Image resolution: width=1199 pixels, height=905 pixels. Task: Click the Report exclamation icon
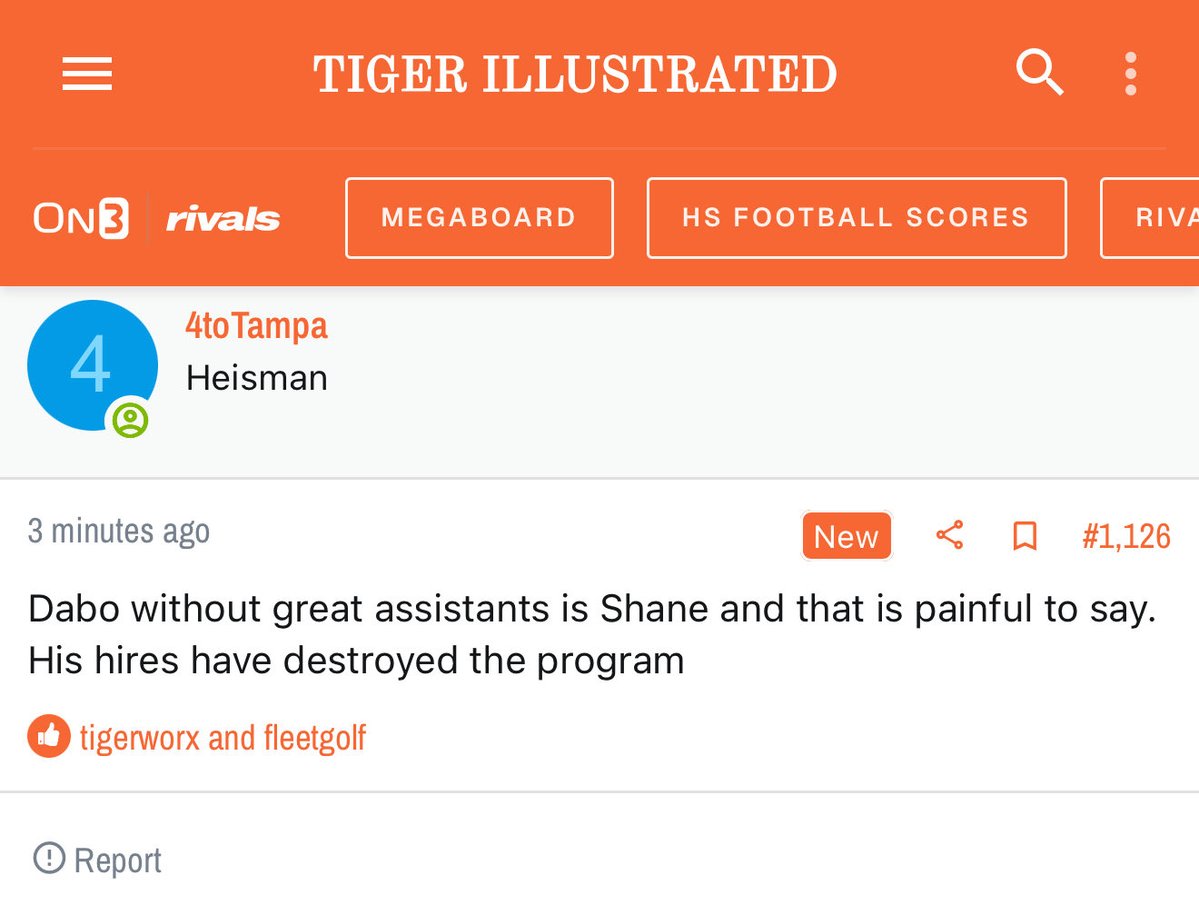tap(48, 858)
